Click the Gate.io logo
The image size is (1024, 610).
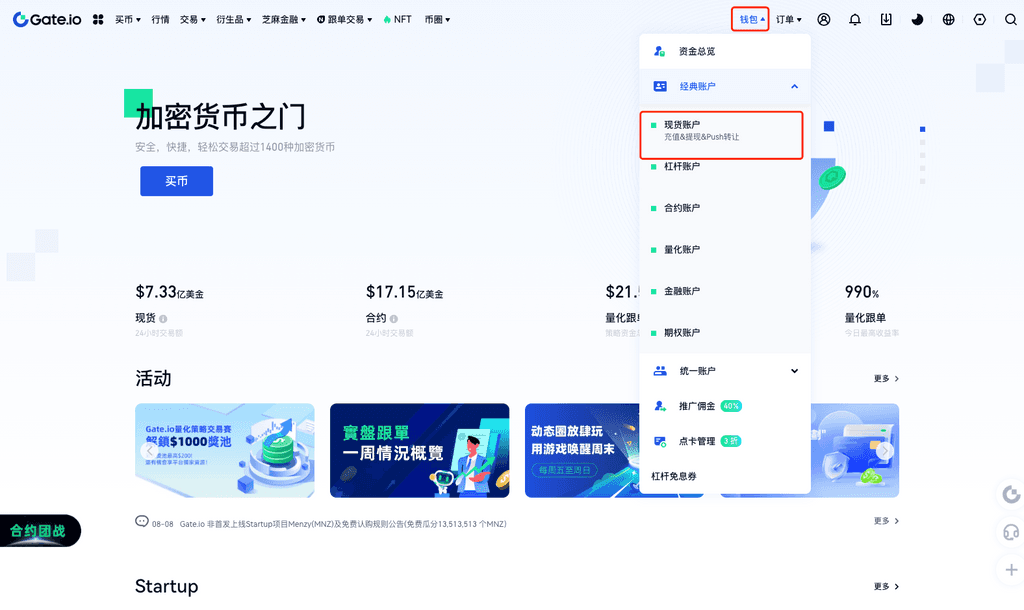[47, 19]
